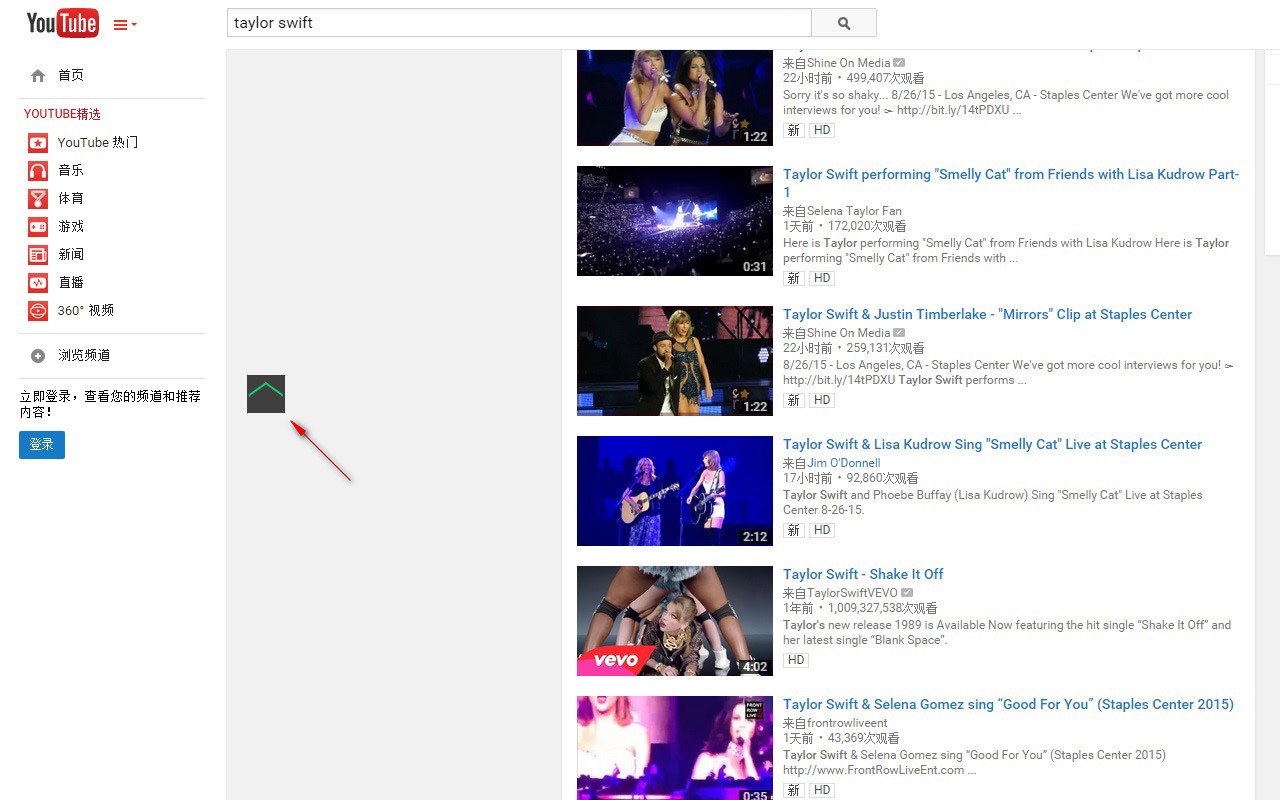Click the HD badge under Shake It Off
The height and width of the screenshot is (800, 1280).
tap(796, 660)
